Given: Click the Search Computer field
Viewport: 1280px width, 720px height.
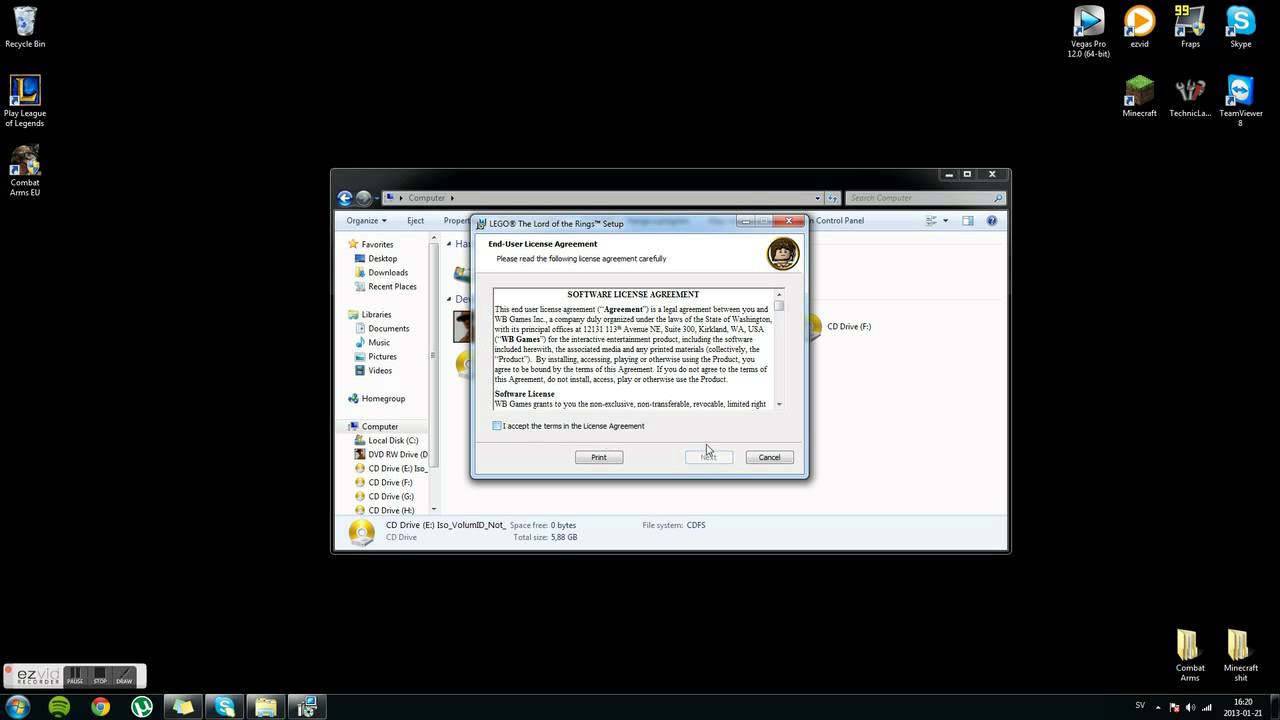Looking at the screenshot, I should pos(925,198).
